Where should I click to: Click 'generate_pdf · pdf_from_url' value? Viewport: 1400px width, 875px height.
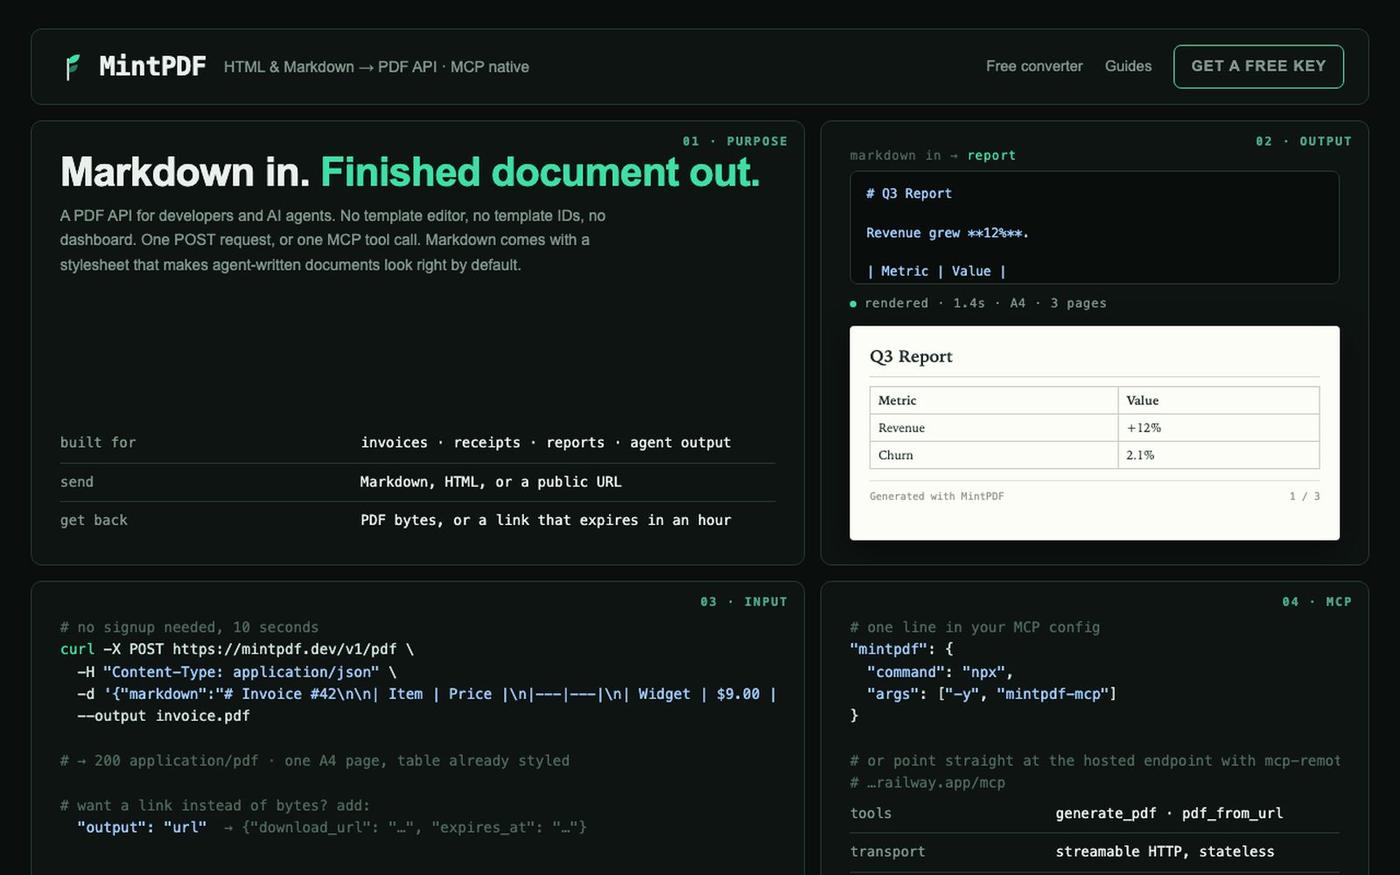click(1169, 813)
